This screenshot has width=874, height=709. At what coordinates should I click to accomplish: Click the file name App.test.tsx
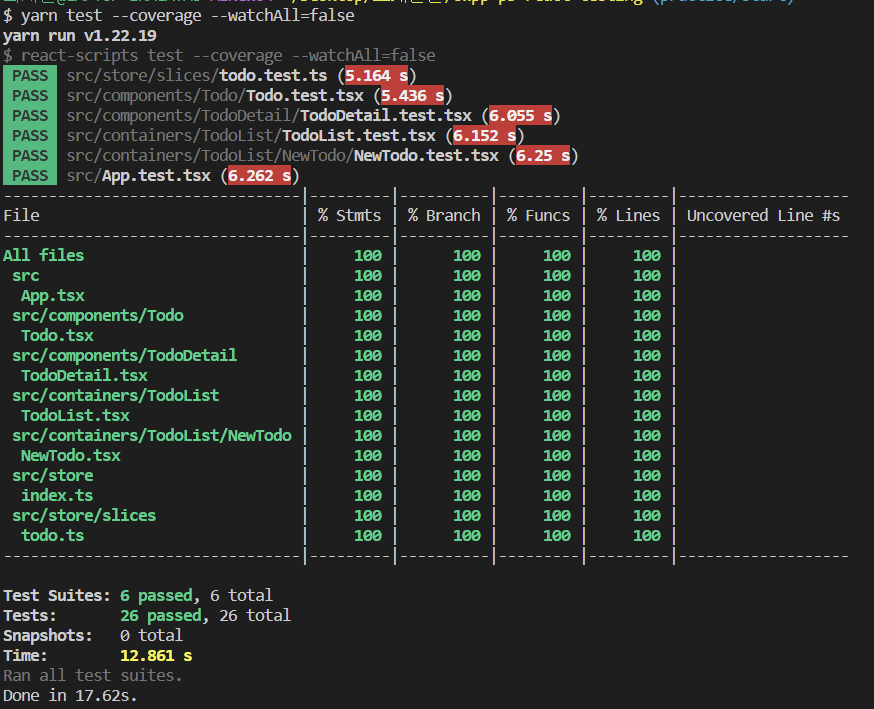[156, 176]
